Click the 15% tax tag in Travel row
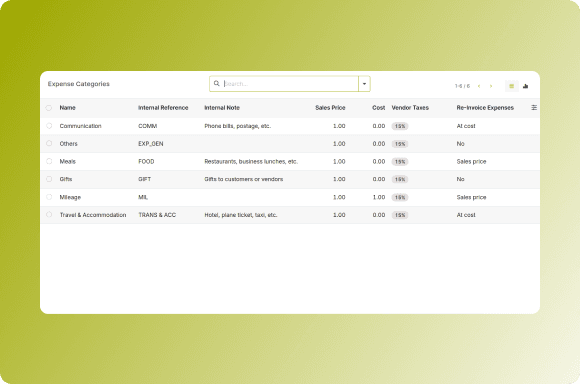The height and width of the screenshot is (384, 580). tap(399, 215)
